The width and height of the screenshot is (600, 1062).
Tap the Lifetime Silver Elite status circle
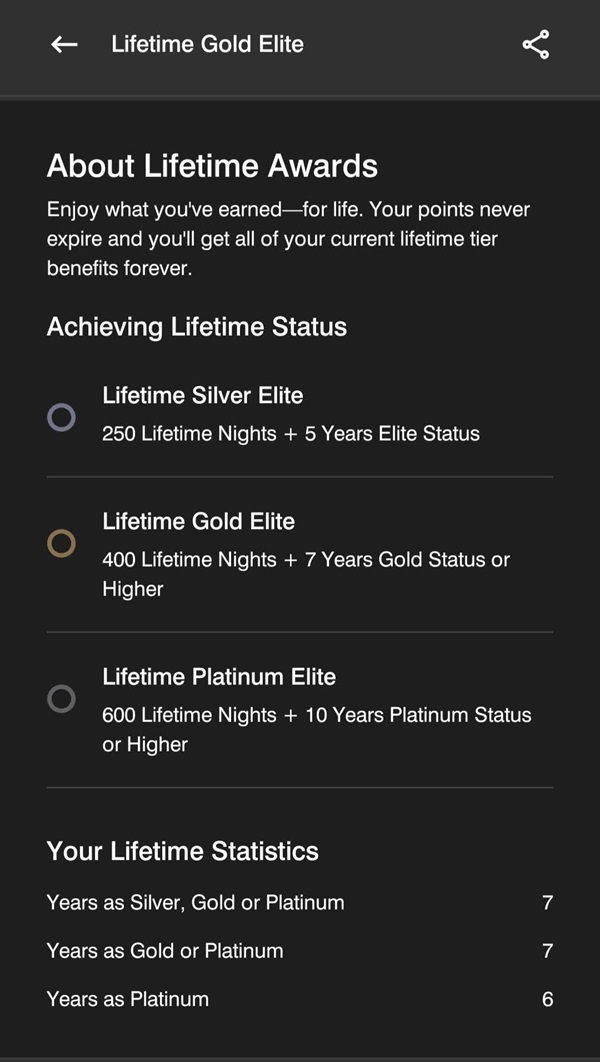pos(61,418)
